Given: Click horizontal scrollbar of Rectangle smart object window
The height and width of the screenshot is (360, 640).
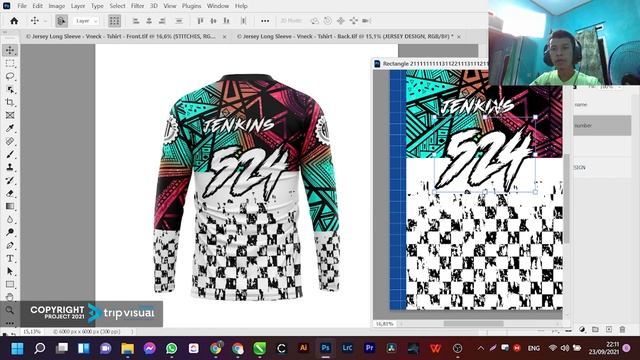Looking at the screenshot, I should [x=473, y=324].
